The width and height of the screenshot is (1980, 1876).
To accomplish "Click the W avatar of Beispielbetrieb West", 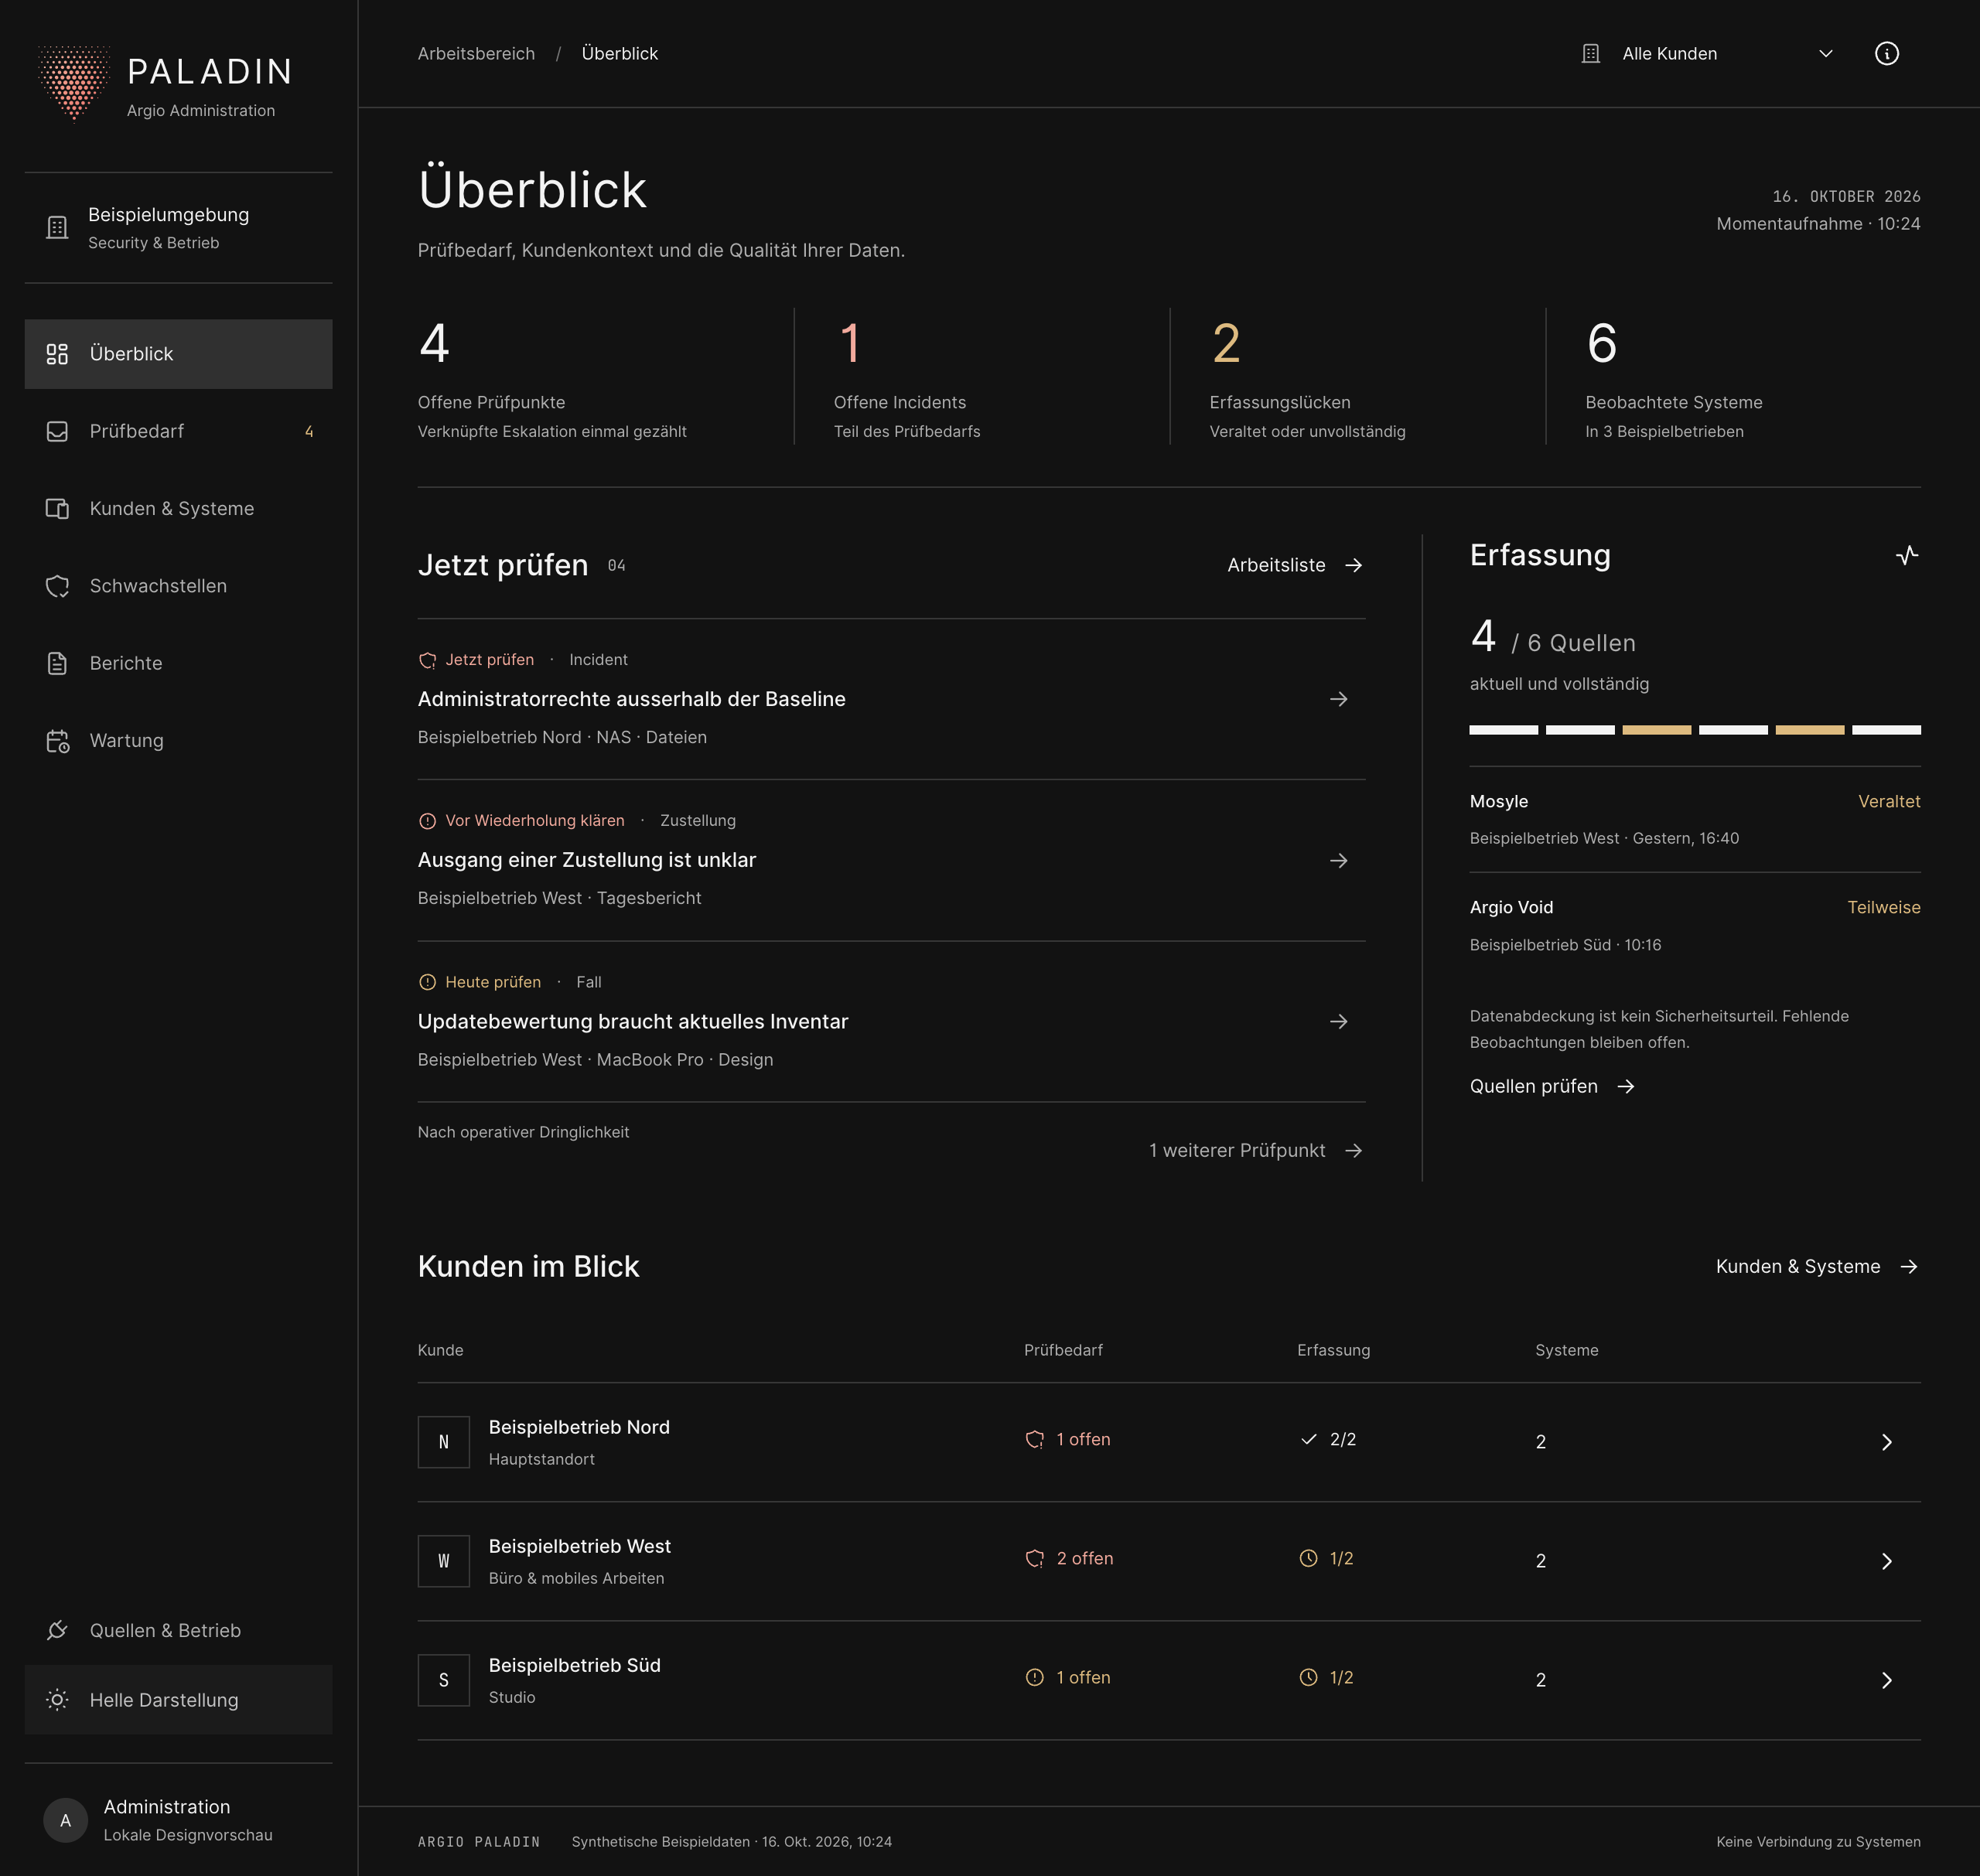I will coord(444,1560).
